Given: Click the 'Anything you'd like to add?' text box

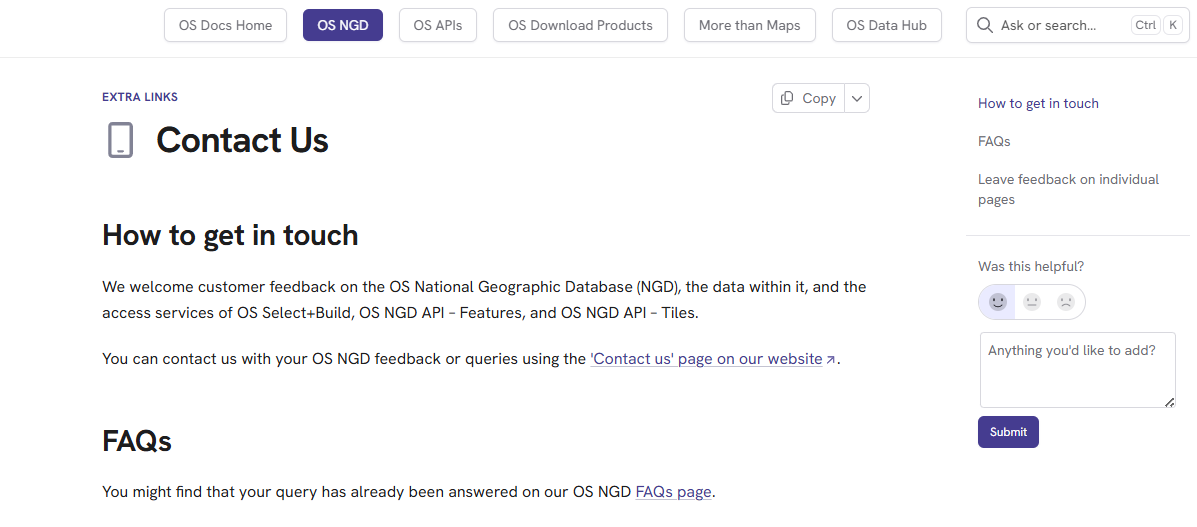Looking at the screenshot, I should tap(1076, 370).
